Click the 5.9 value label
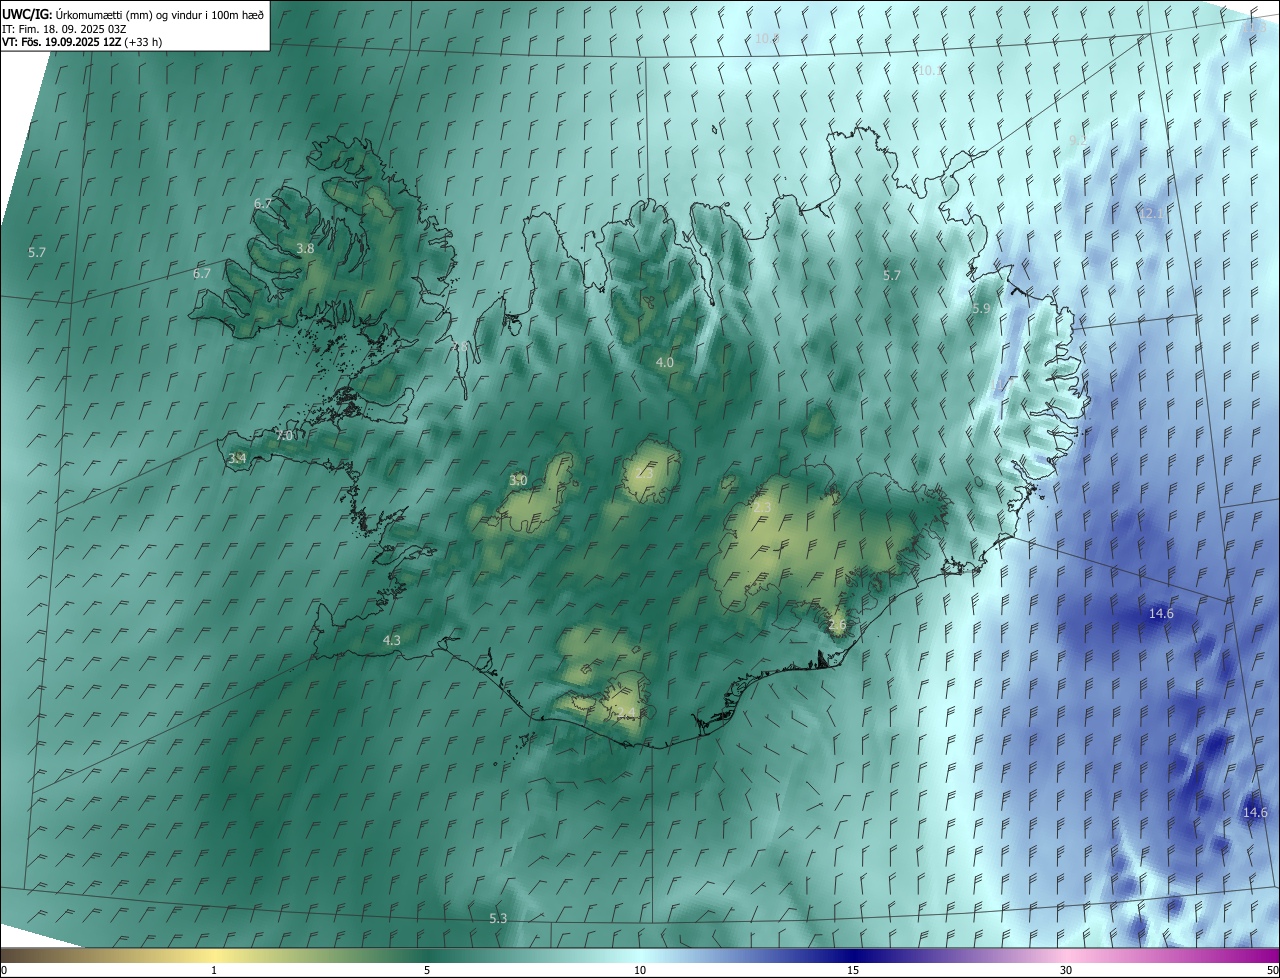Viewport: 1280px width, 978px height. [981, 309]
